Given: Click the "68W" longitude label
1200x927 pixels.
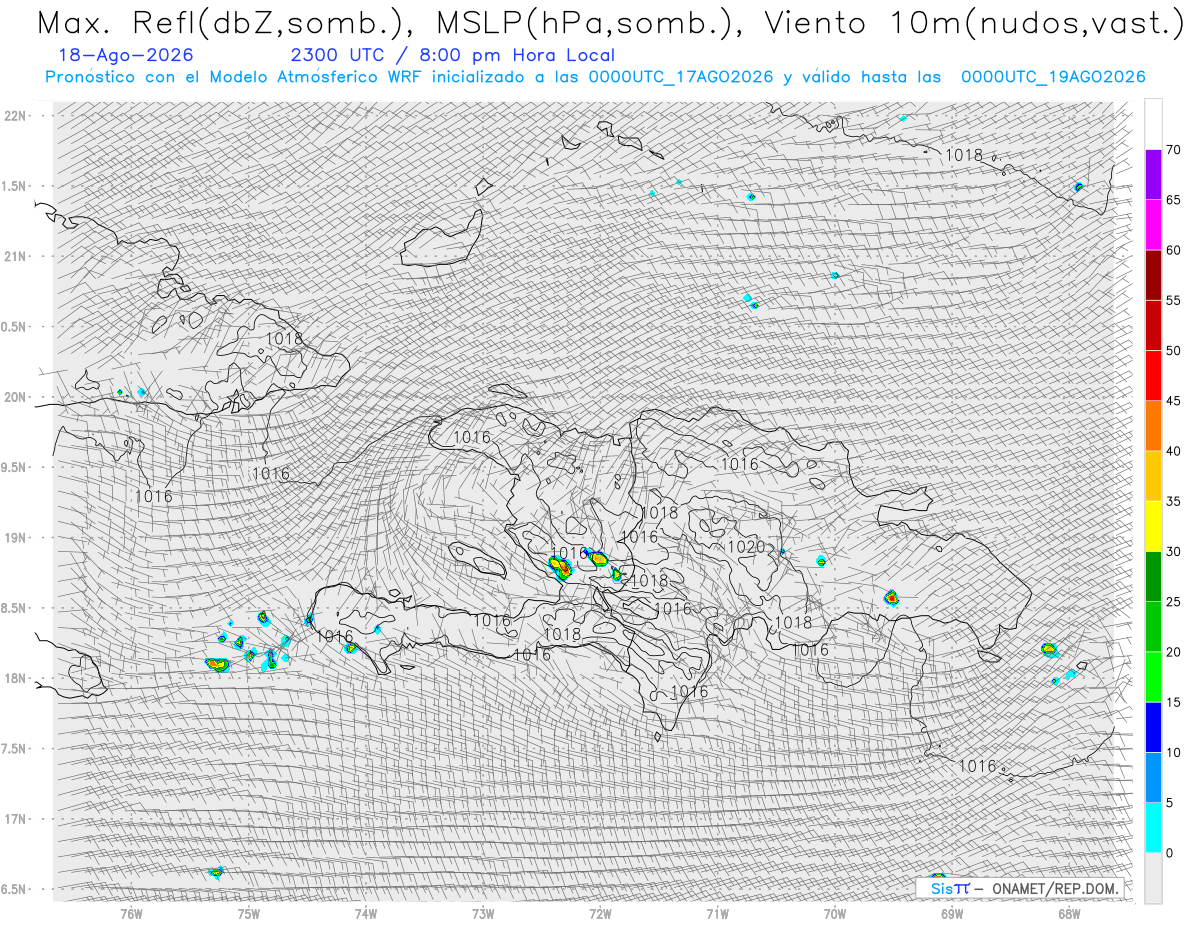Looking at the screenshot, I should point(1069,913).
